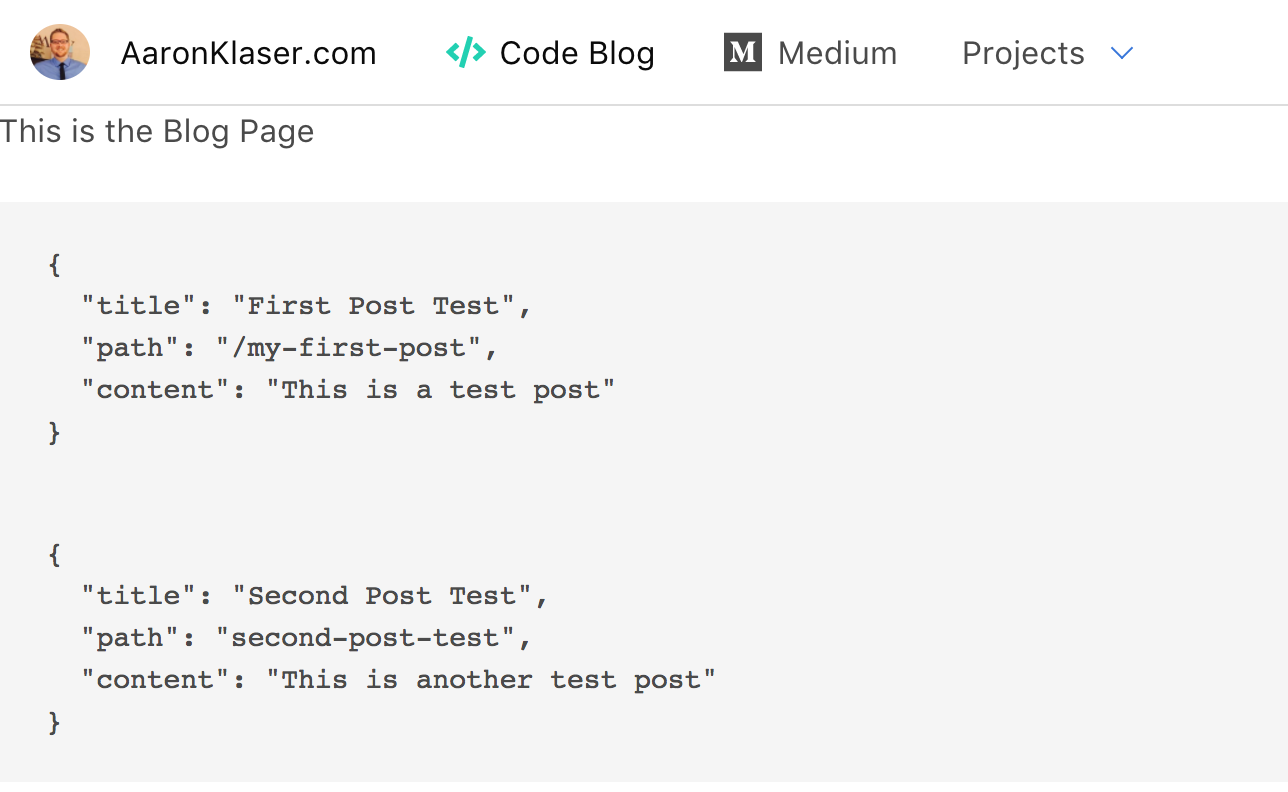The height and width of the screenshot is (792, 1288).
Task: Open the AaronKlaser.com home link
Action: [248, 53]
